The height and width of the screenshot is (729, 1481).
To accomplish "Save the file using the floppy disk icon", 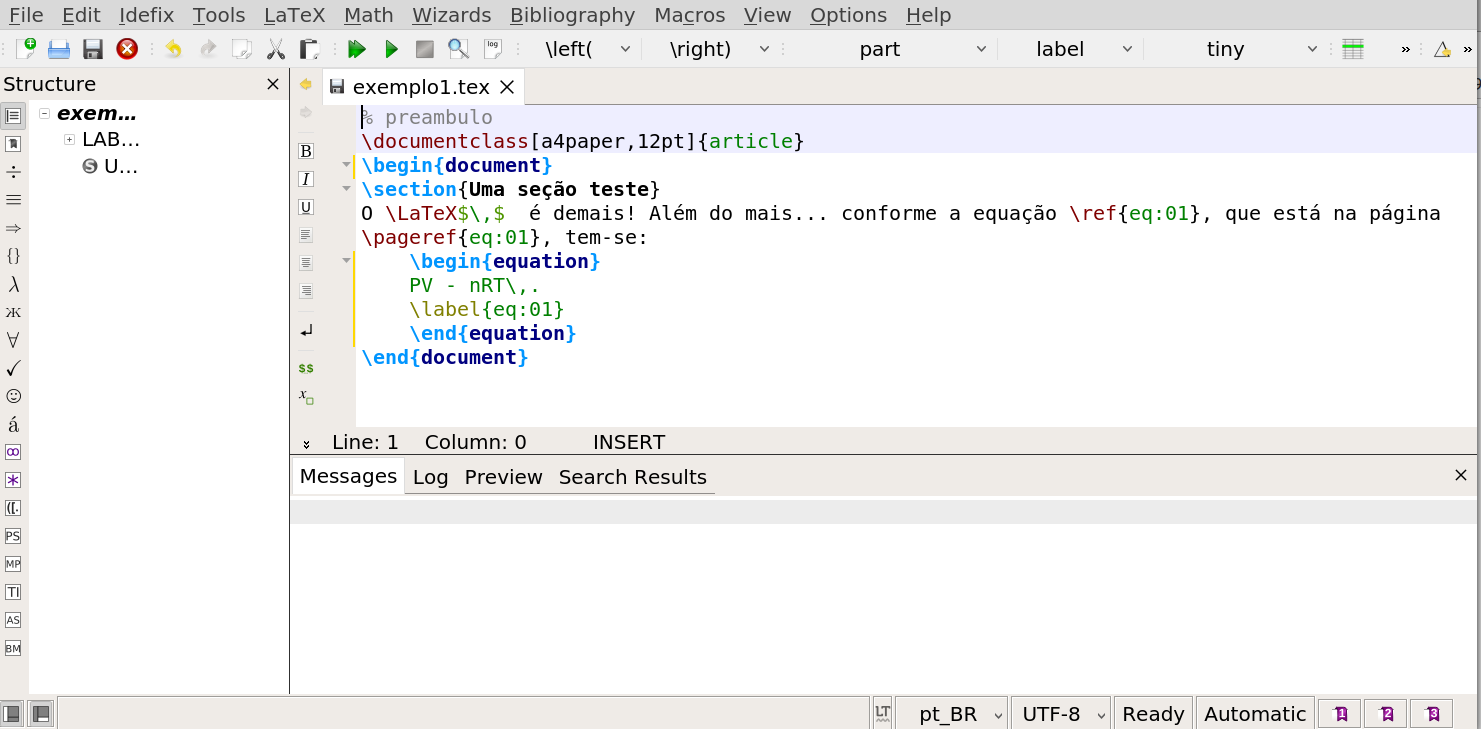I will click(93, 48).
